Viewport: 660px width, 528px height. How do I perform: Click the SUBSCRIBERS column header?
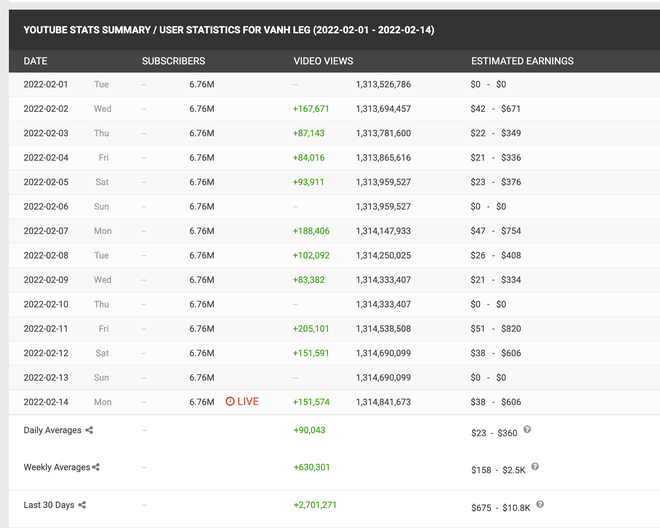(x=173, y=61)
